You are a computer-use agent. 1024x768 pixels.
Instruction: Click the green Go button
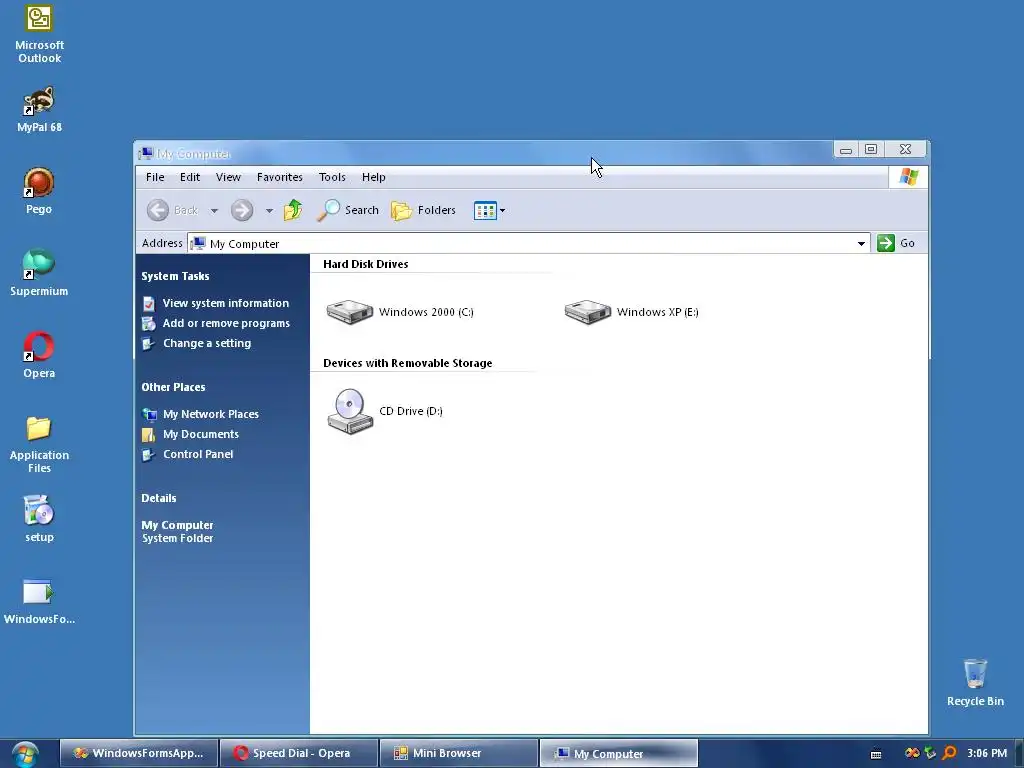(x=896, y=243)
